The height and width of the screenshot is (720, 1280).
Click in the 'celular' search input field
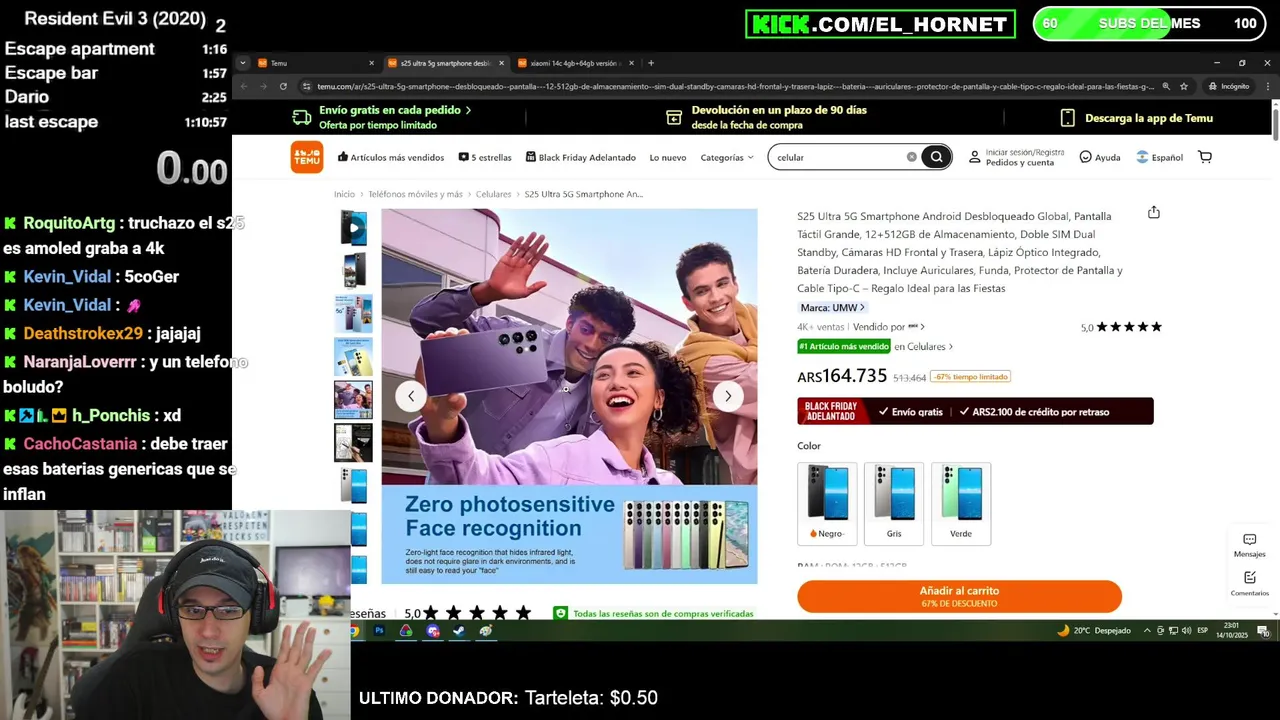838,157
